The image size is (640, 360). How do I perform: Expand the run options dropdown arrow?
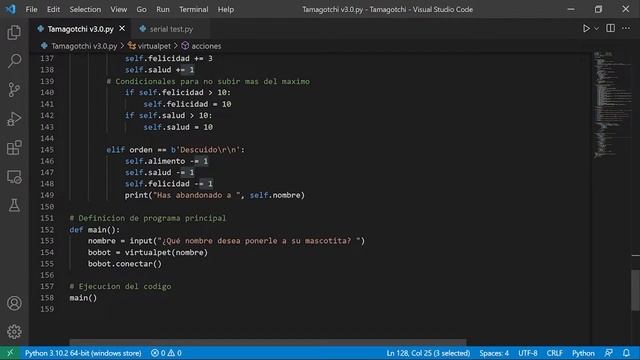[x=596, y=29]
